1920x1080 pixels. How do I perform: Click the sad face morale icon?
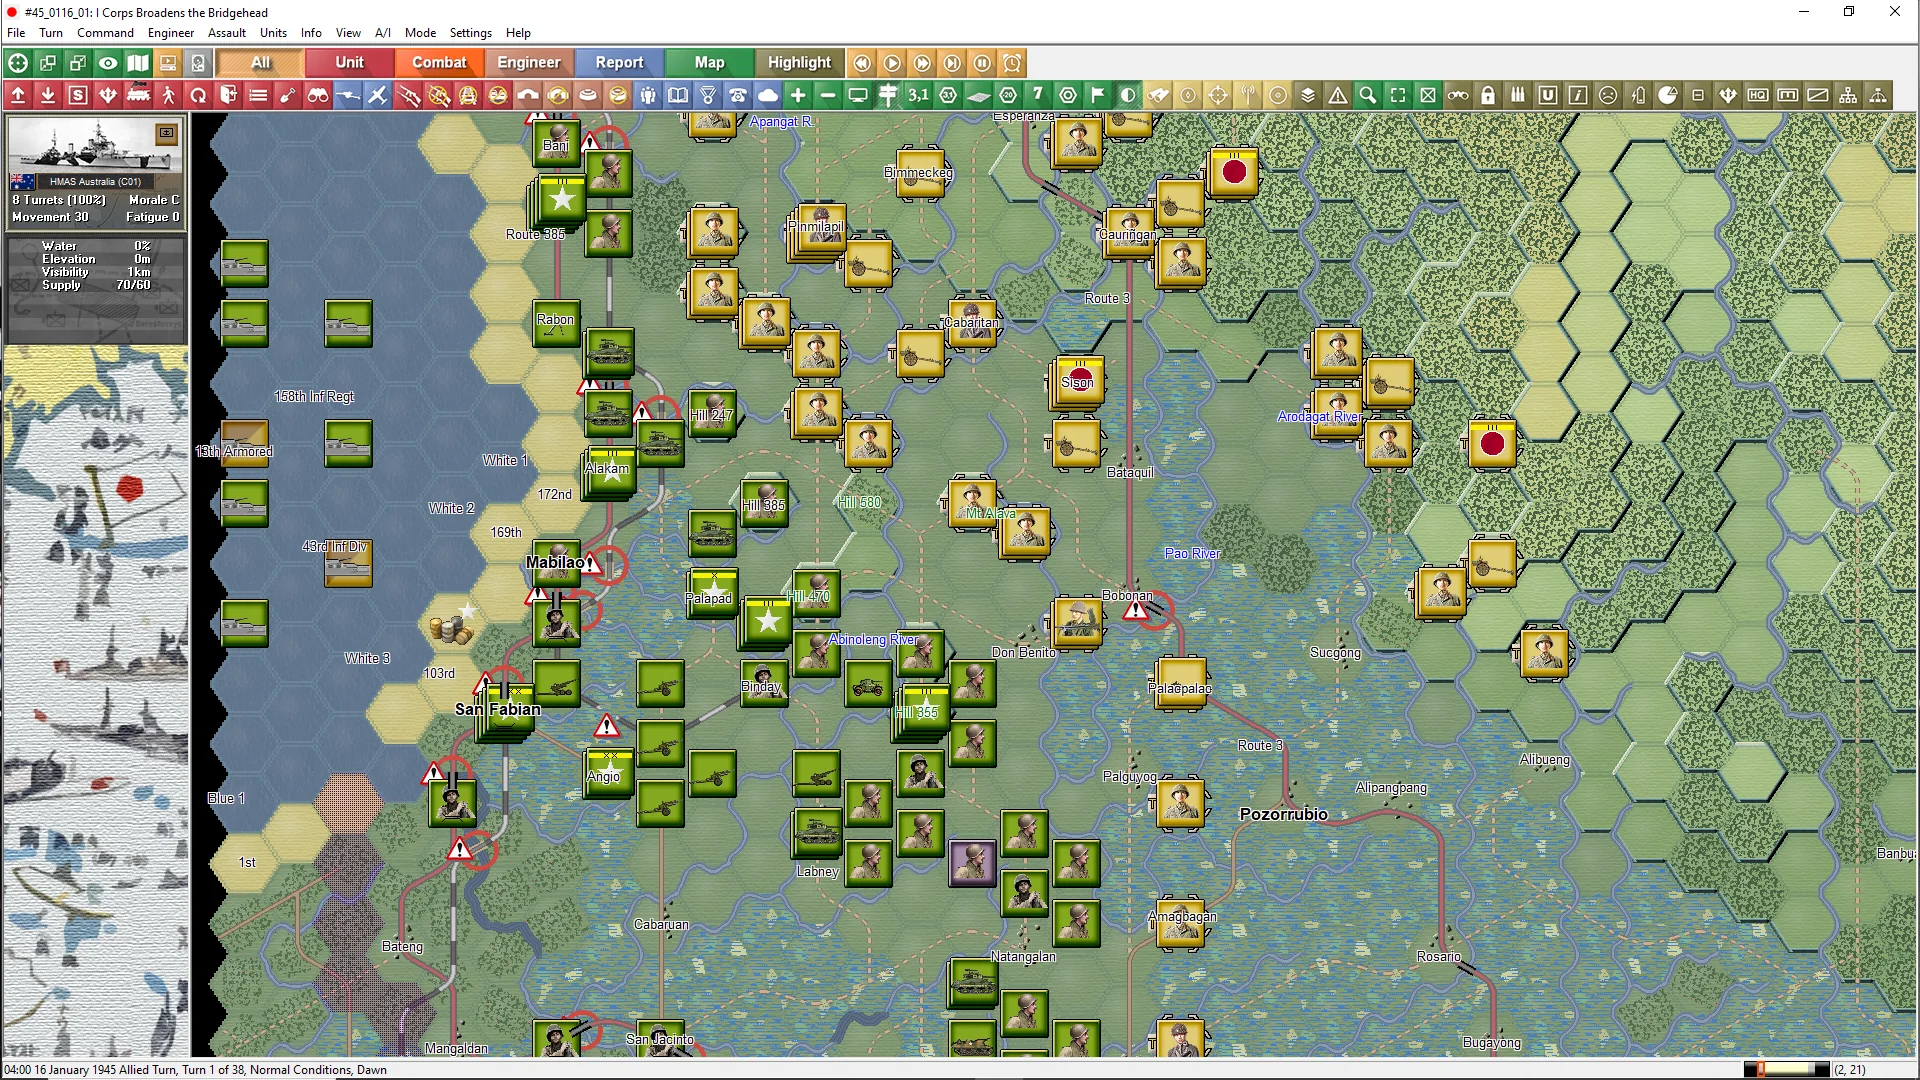tap(1608, 96)
